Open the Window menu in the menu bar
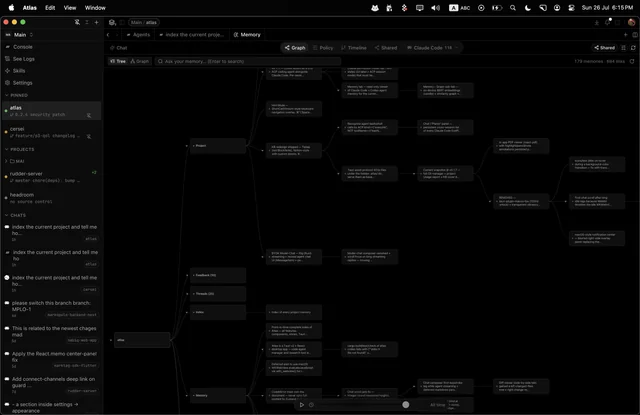Viewport: 640px width, 415px height. [95, 8]
